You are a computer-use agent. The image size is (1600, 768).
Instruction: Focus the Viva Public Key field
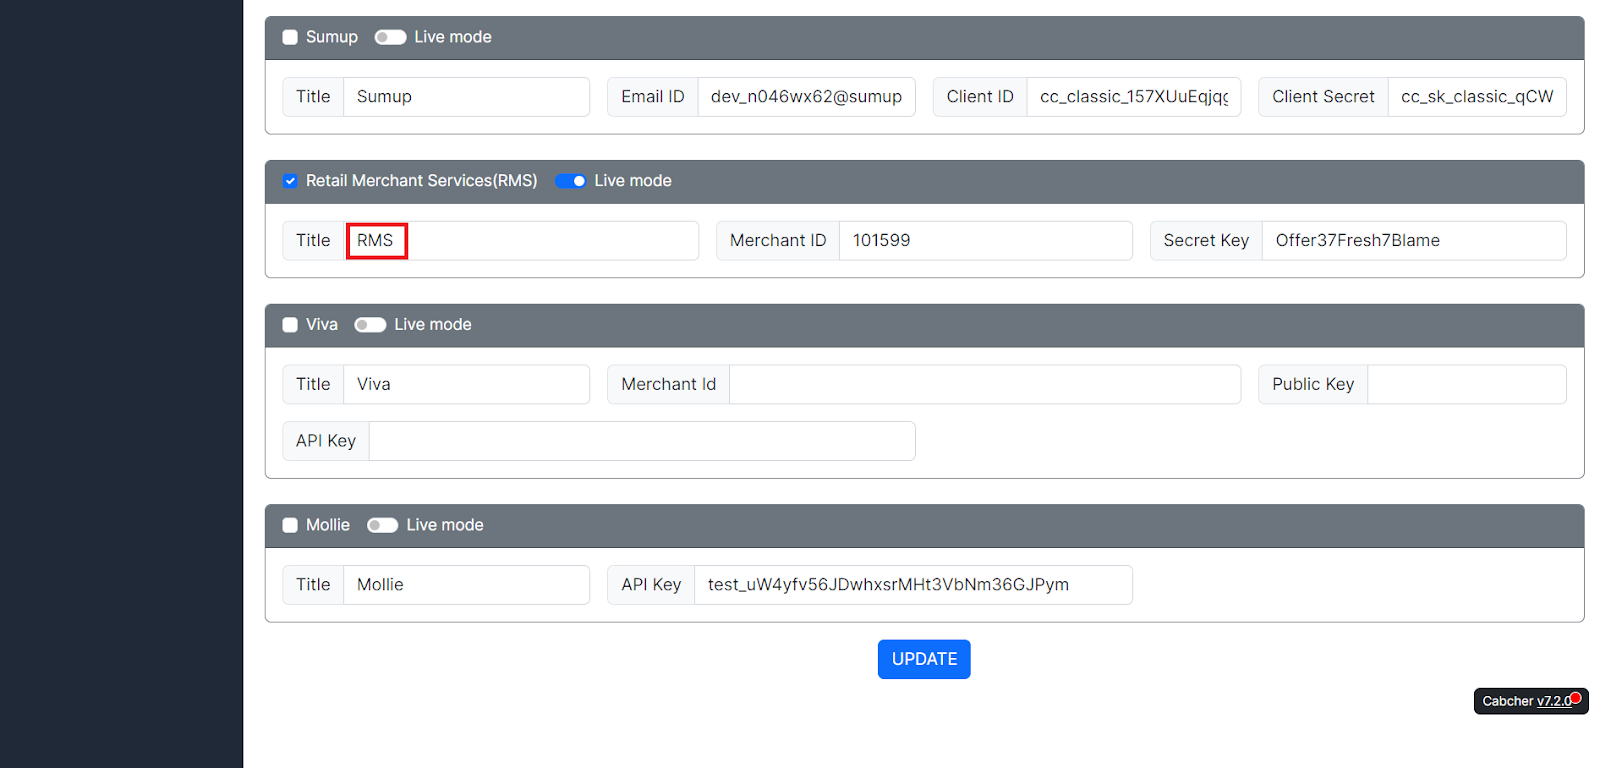[1467, 385]
